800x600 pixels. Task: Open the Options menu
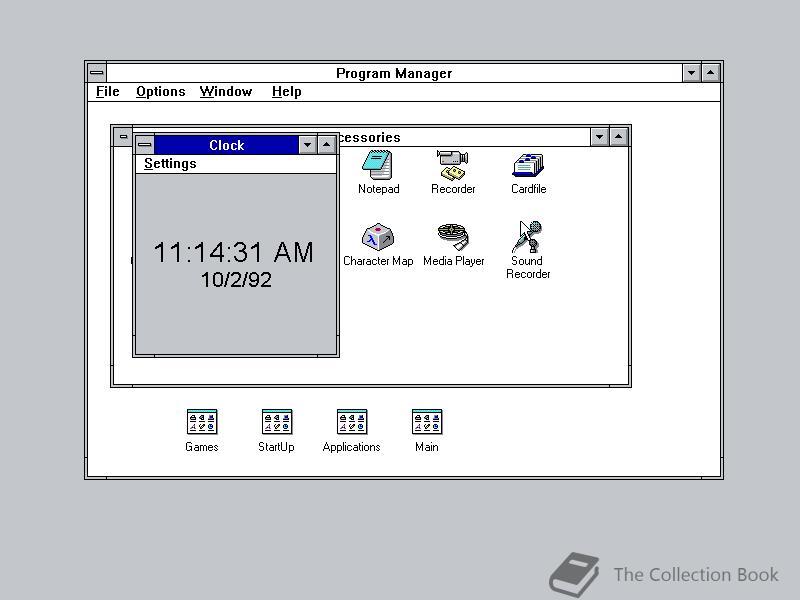click(160, 92)
